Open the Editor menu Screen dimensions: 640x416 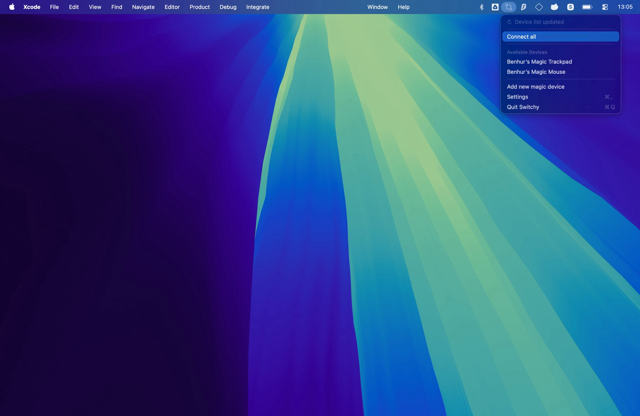[172, 7]
